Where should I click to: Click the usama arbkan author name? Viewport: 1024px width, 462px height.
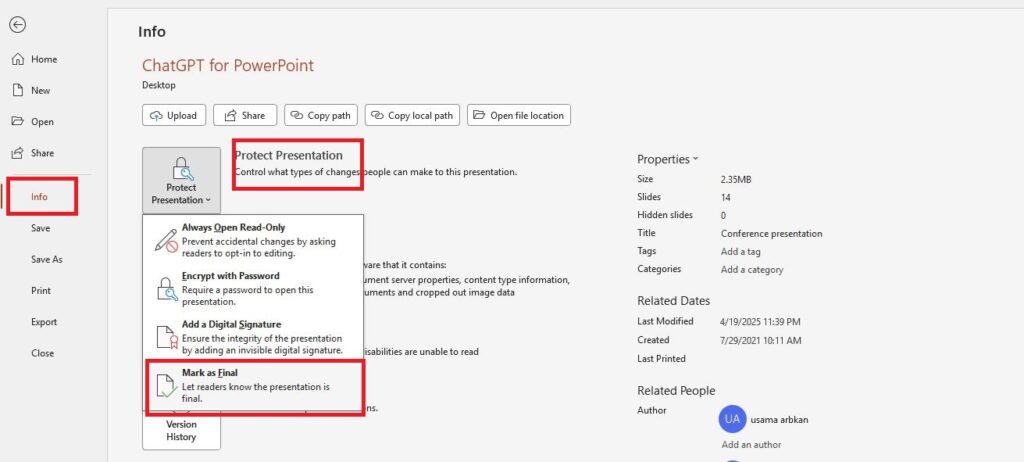[x=779, y=420]
